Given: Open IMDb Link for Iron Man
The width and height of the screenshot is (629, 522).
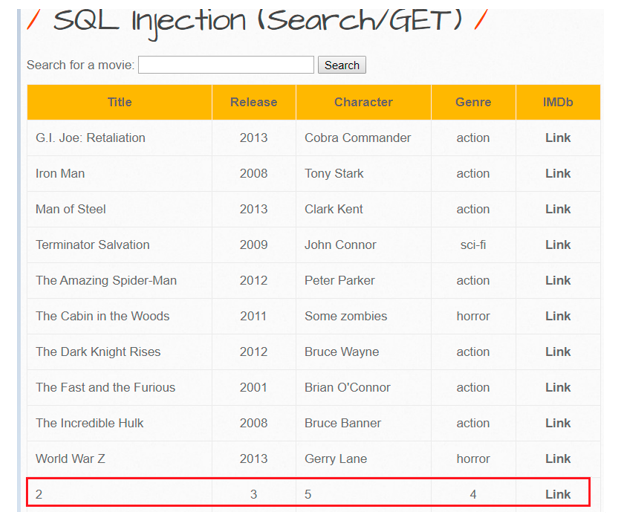Looking at the screenshot, I should click(x=557, y=174).
